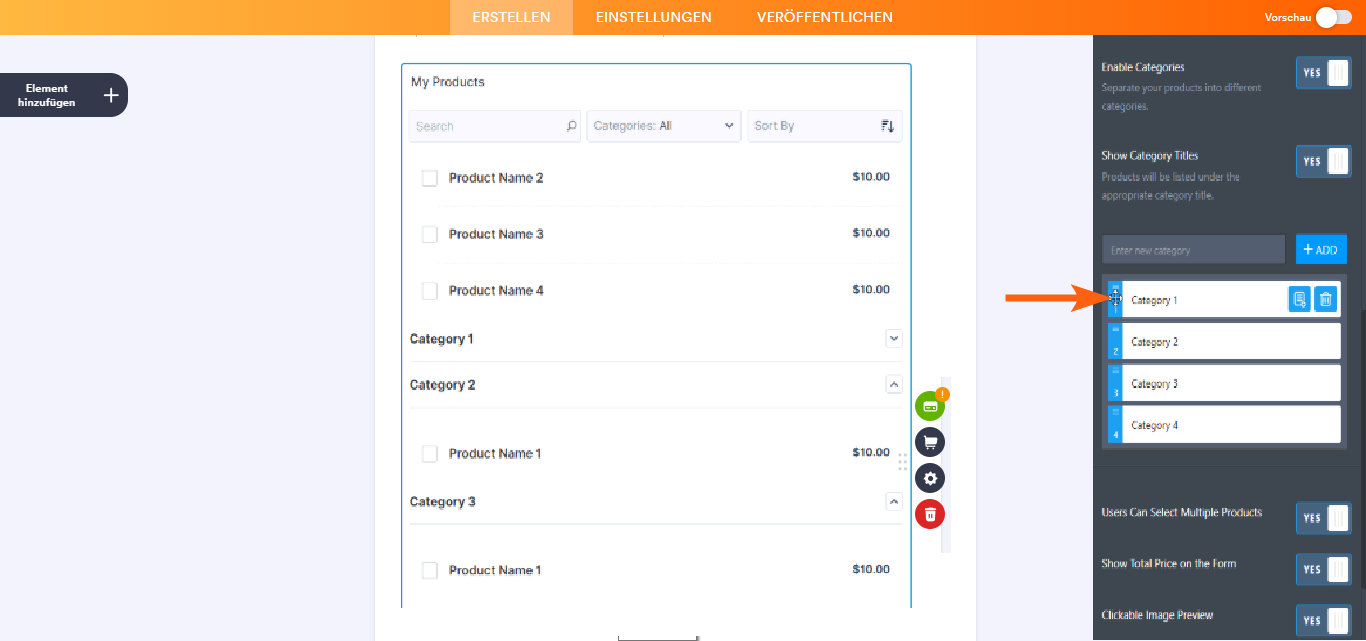Toggle the Clickable Image Preview switch
The height and width of the screenshot is (641, 1366).
[x=1323, y=621]
